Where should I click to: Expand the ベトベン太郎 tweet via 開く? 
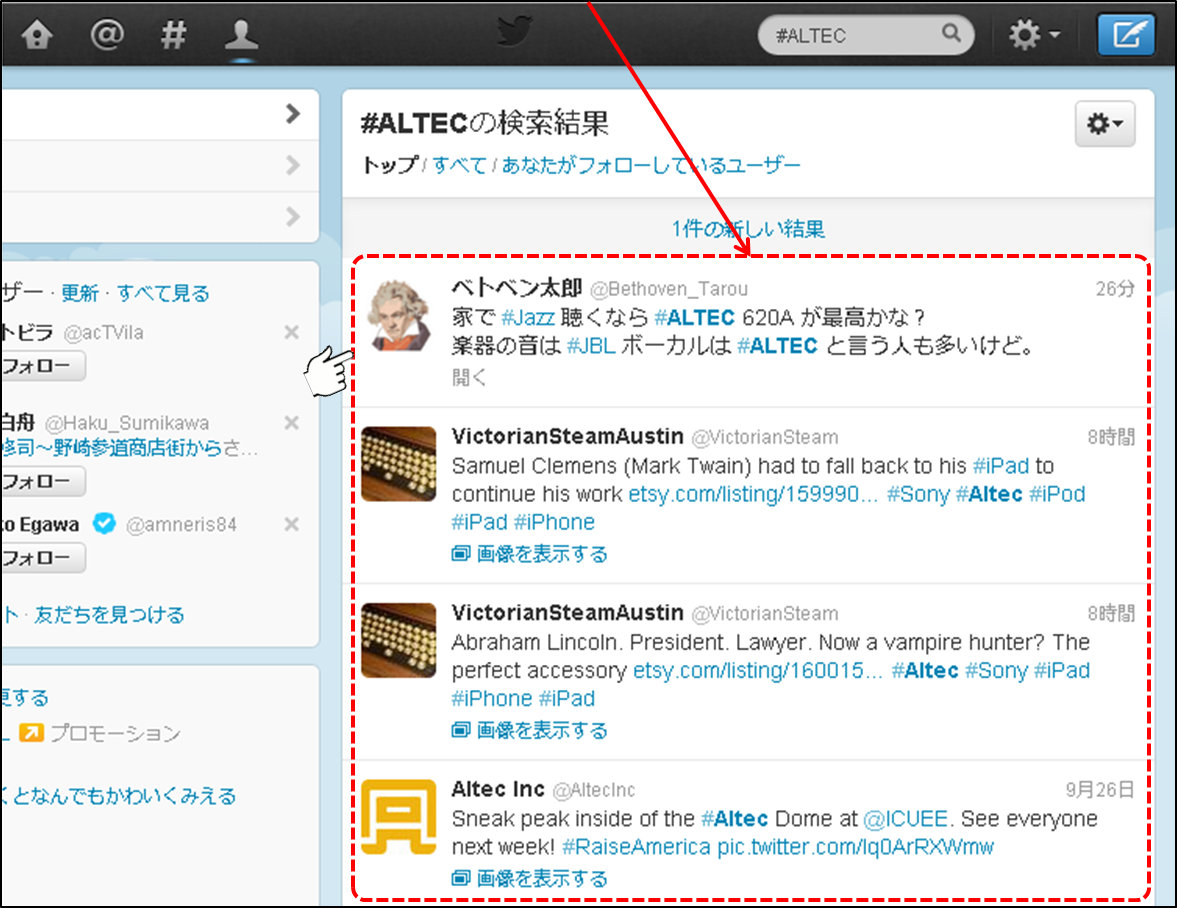coord(469,377)
